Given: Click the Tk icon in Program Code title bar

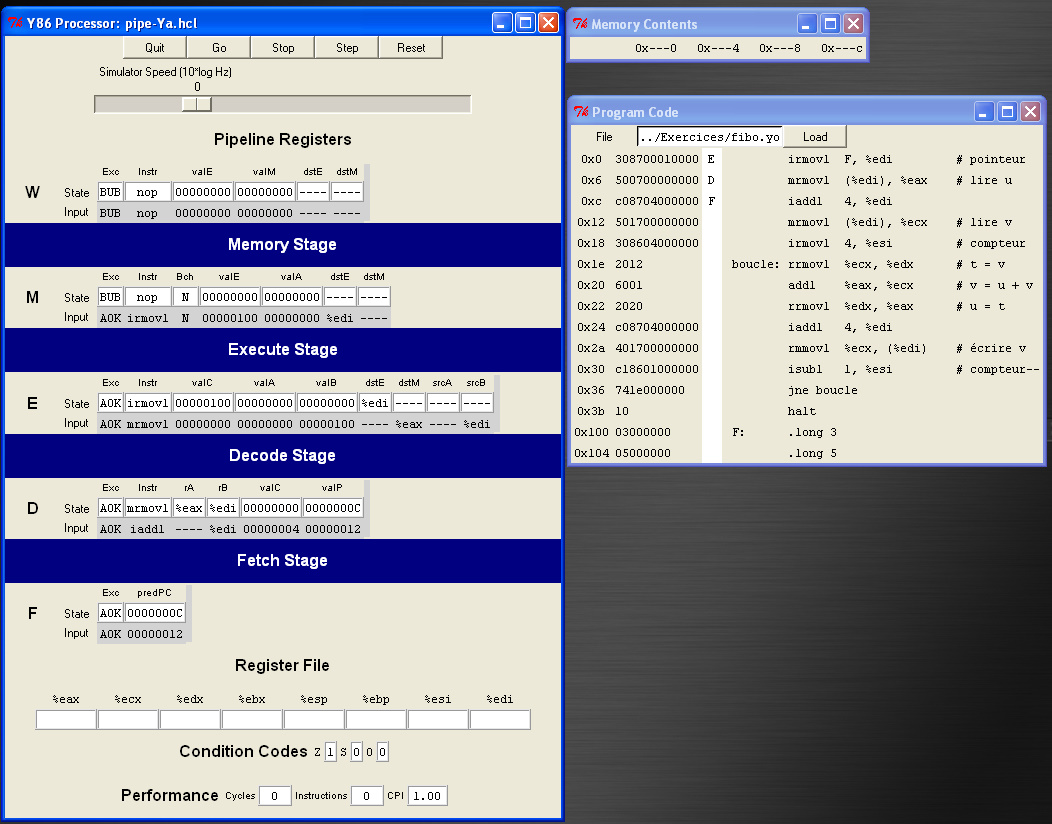Looking at the screenshot, I should click(581, 112).
